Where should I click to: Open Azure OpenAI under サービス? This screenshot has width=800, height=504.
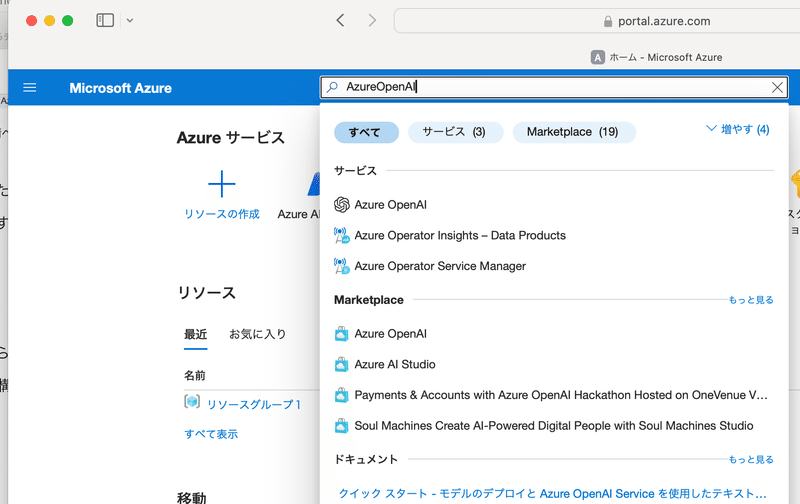(x=390, y=205)
